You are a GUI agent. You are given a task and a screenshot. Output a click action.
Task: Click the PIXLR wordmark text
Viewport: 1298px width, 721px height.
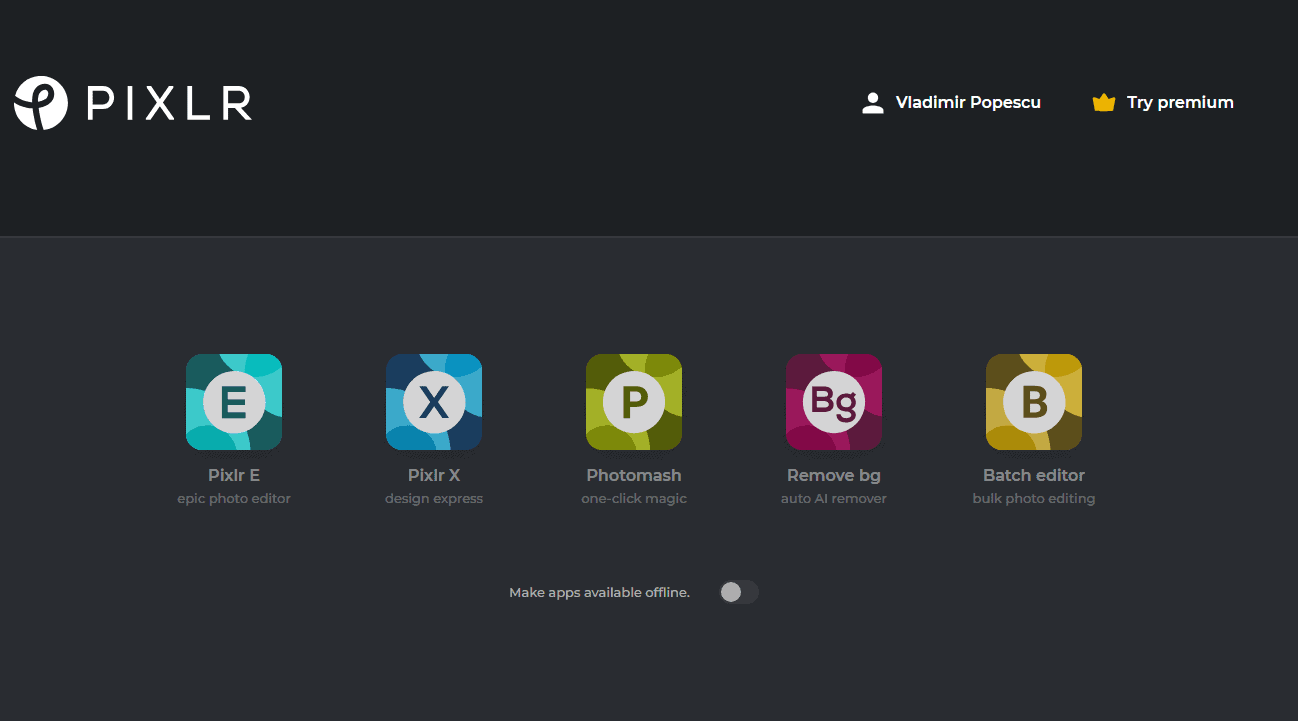point(169,103)
